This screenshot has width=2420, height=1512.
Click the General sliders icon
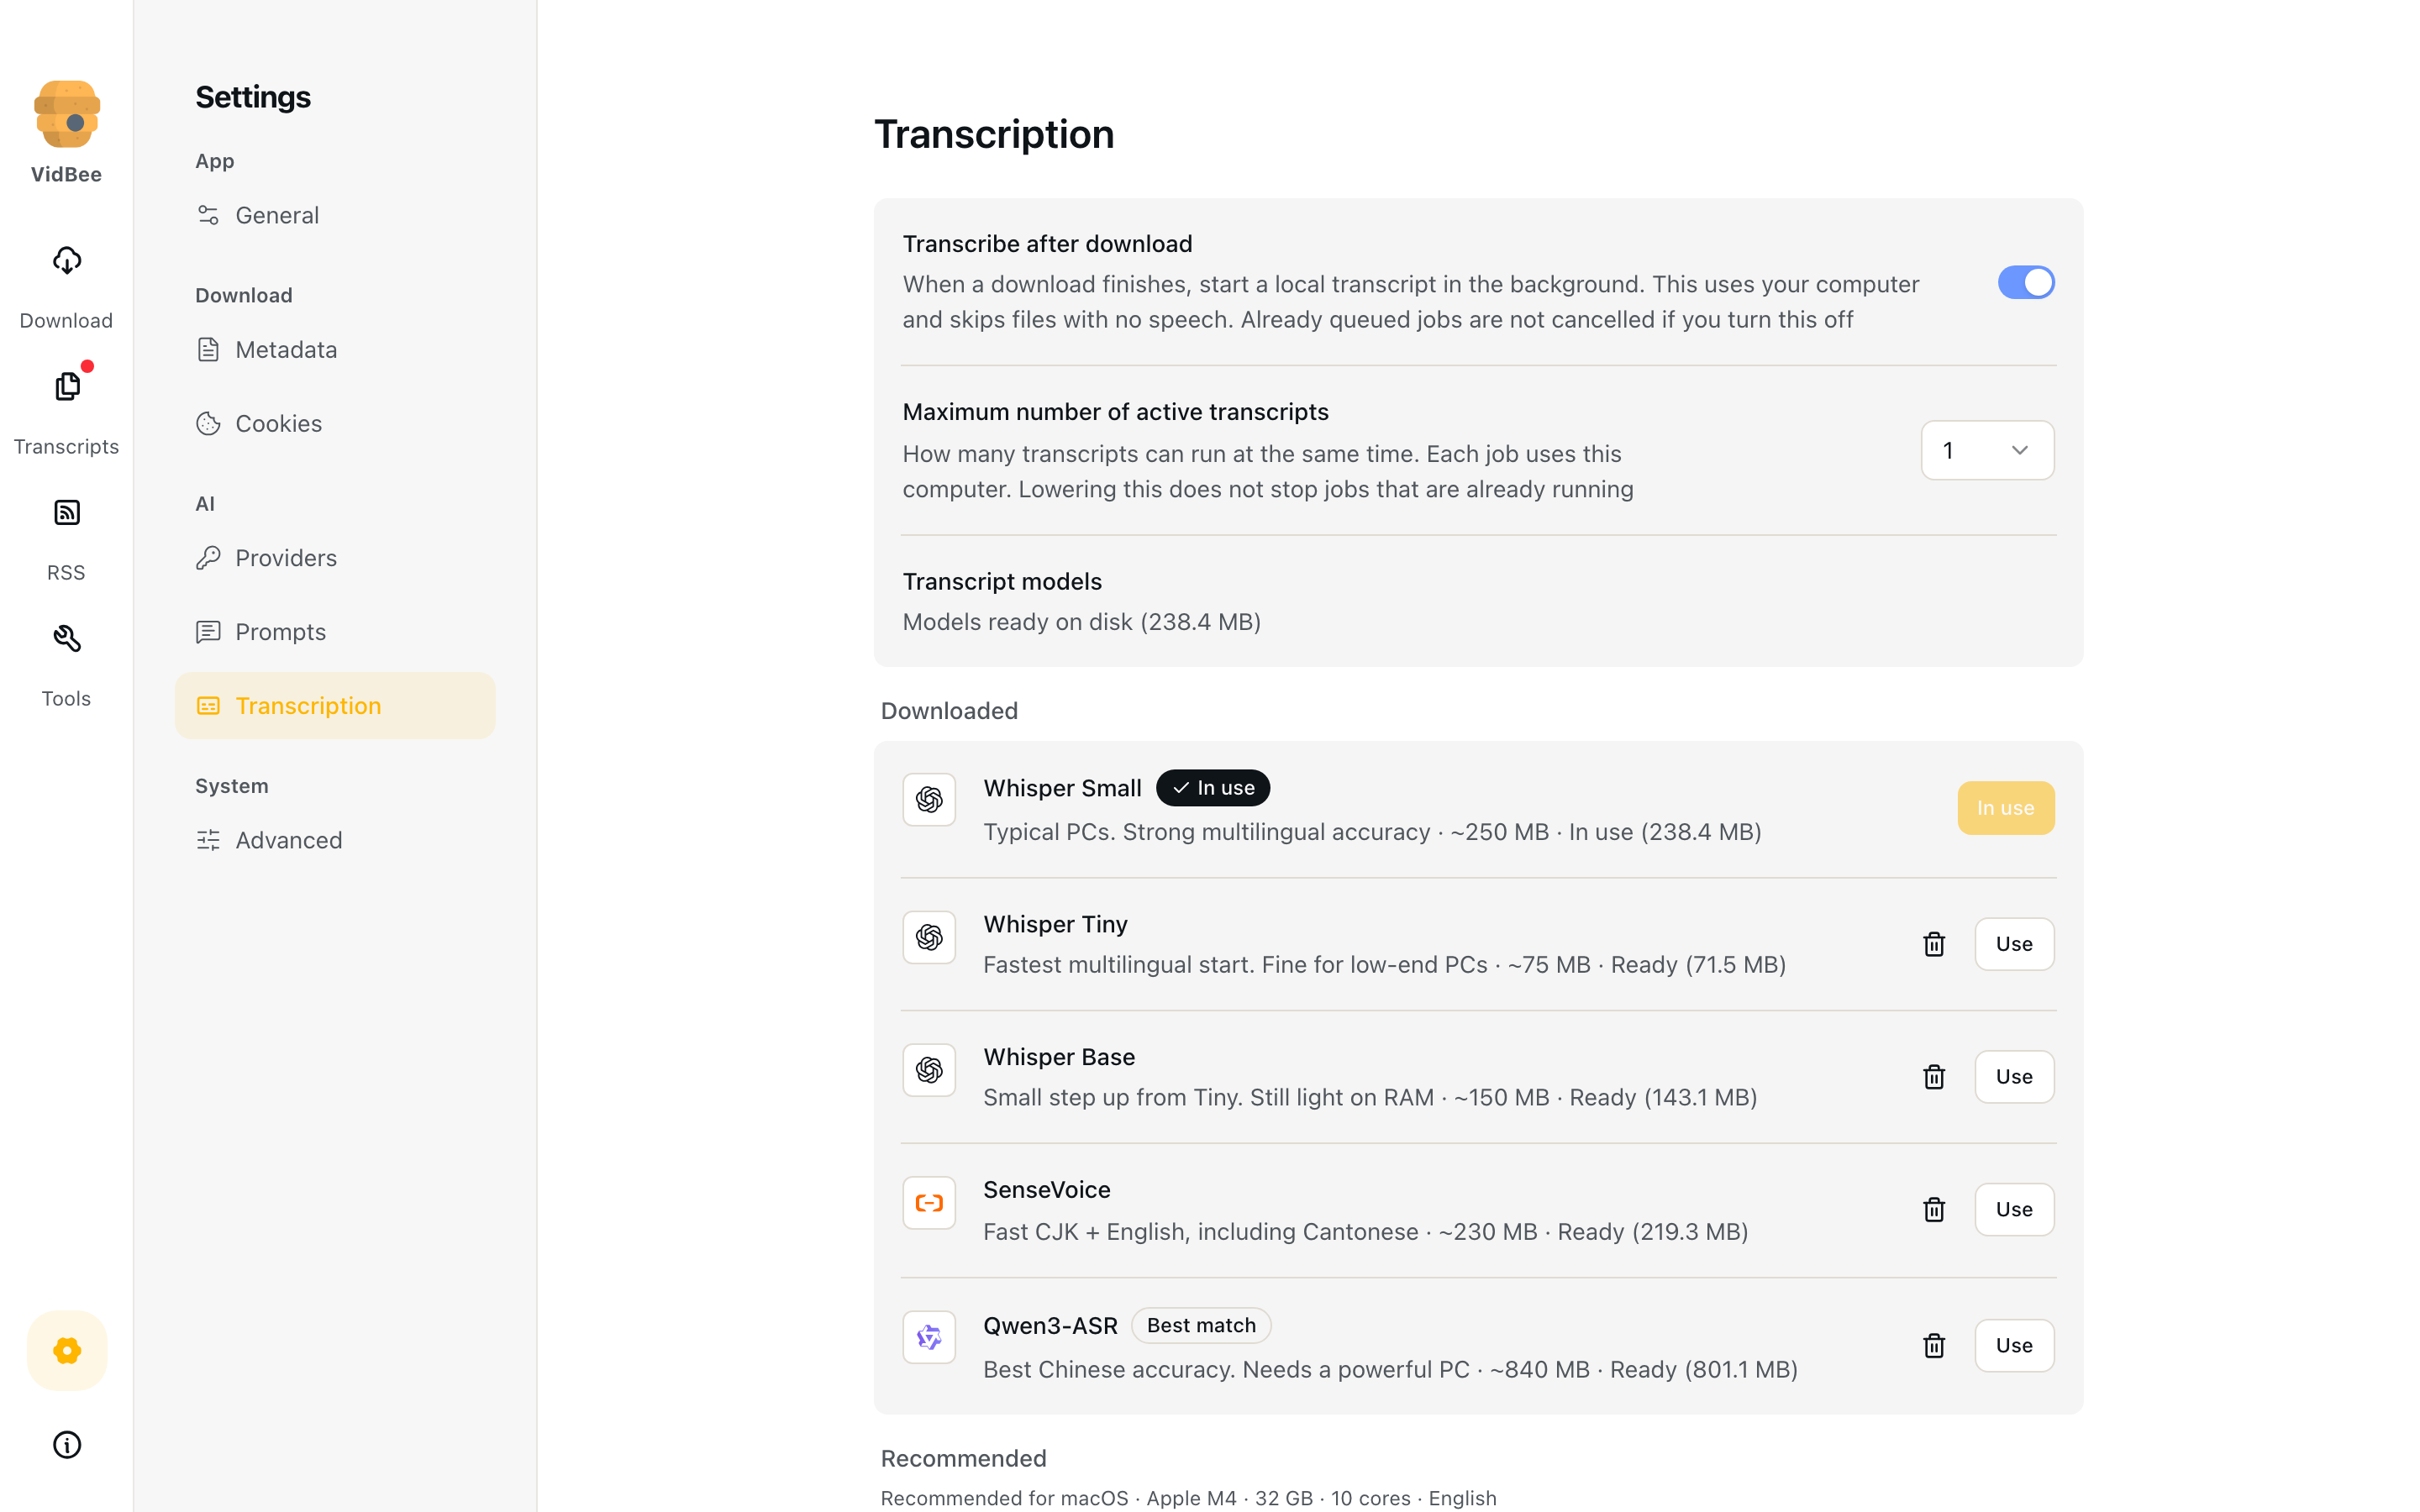208,215
